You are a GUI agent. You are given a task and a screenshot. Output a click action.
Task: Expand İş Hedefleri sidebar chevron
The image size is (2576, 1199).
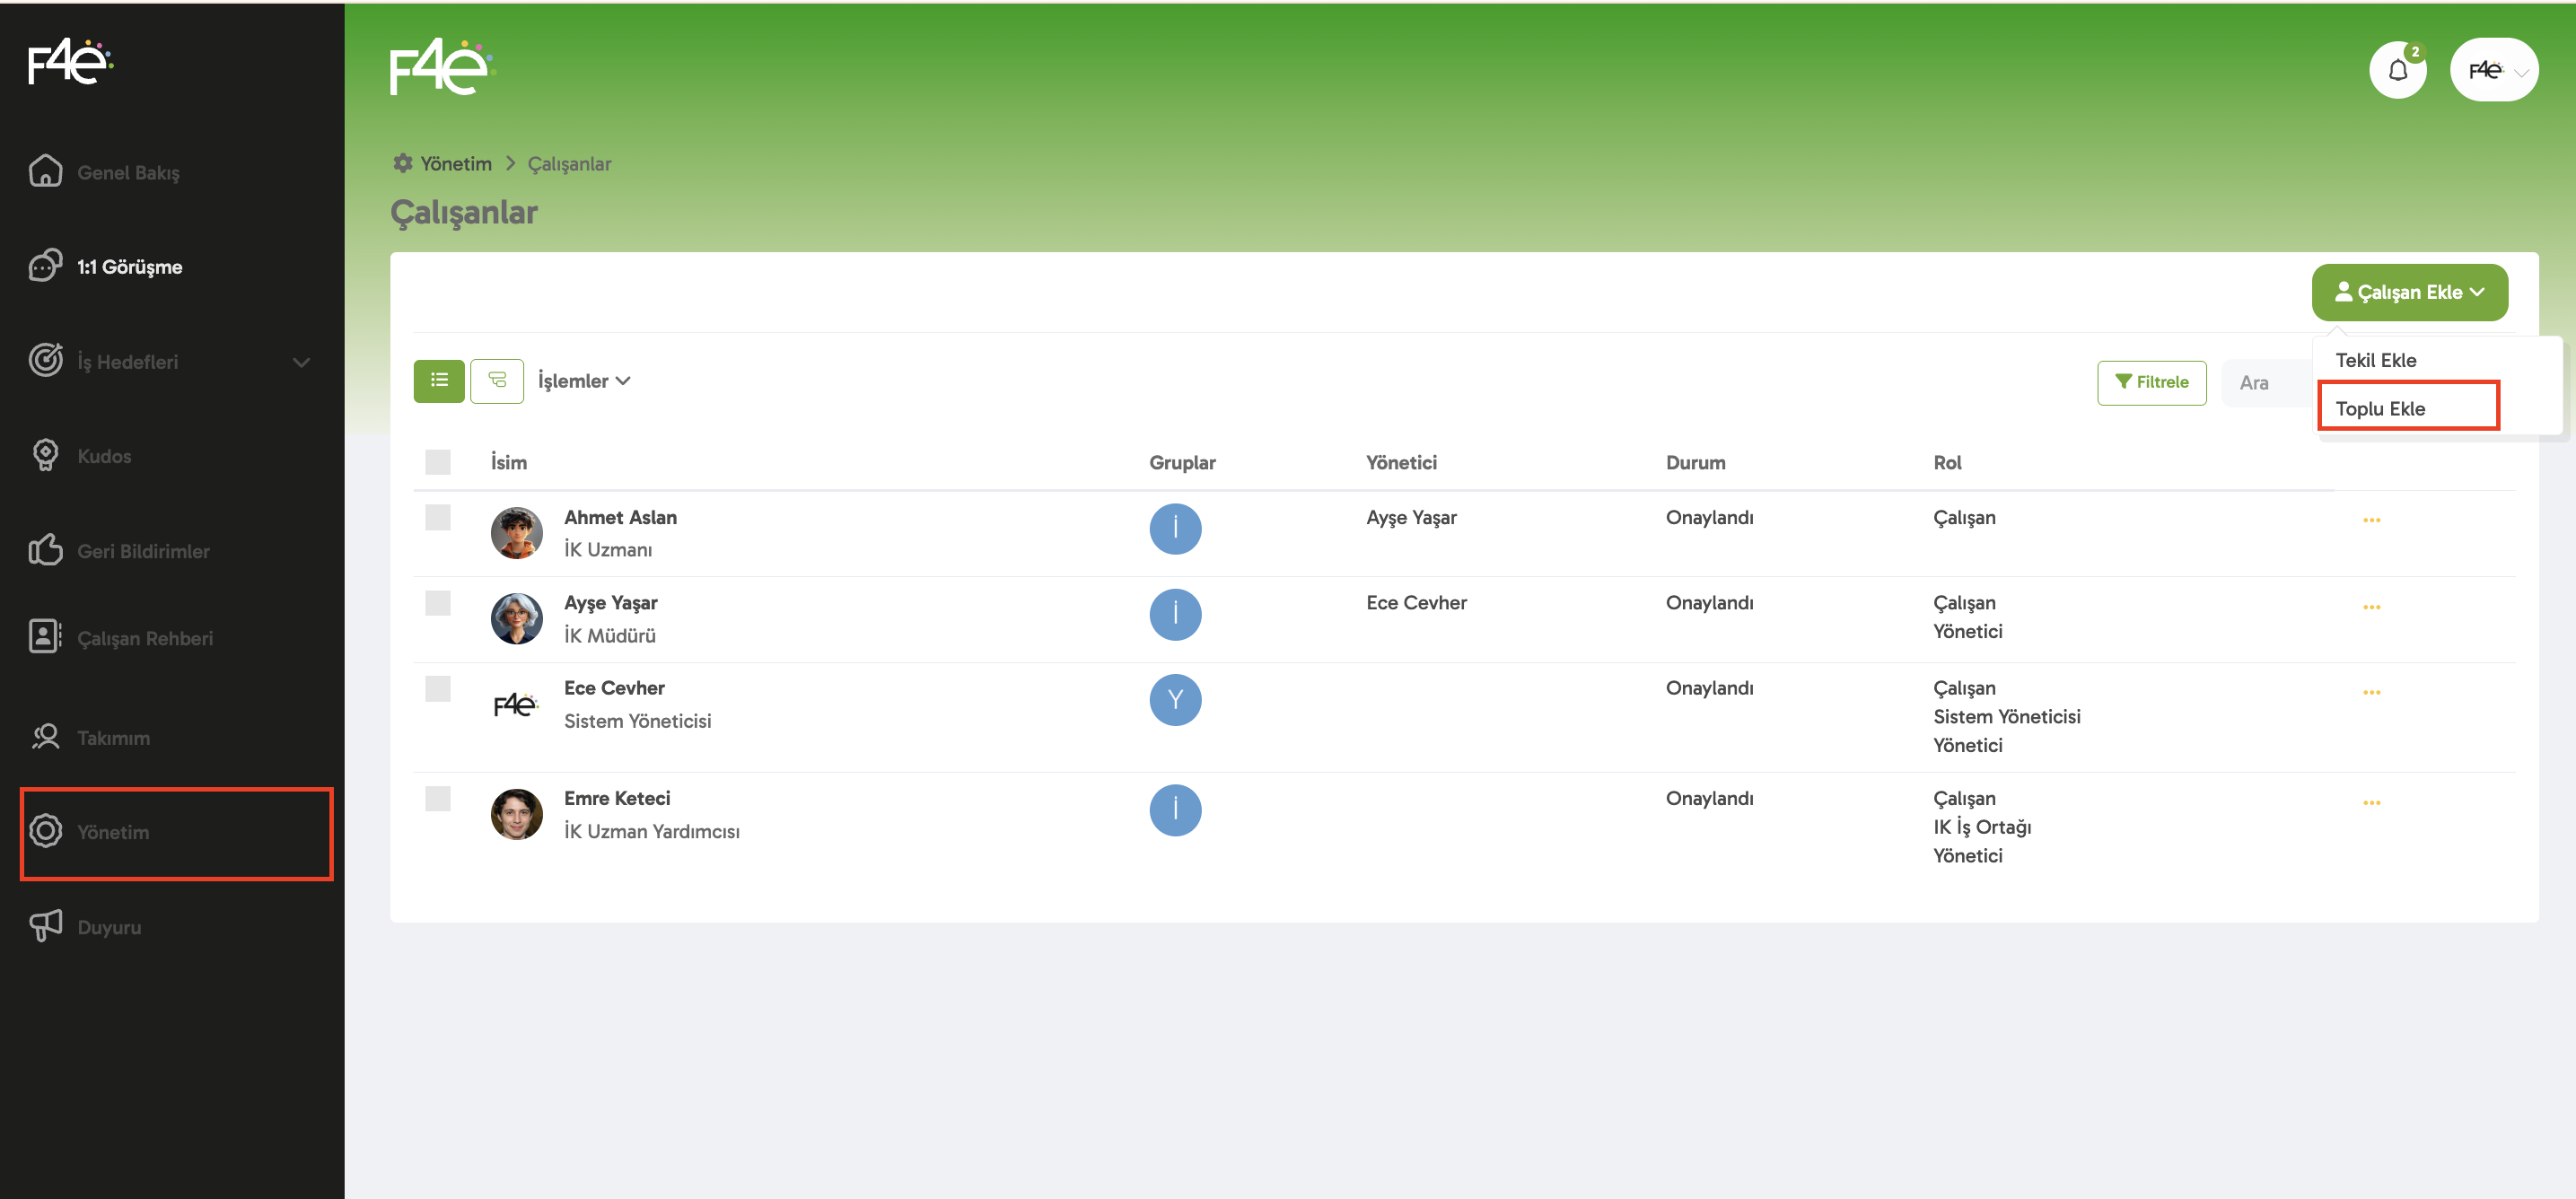tap(301, 362)
